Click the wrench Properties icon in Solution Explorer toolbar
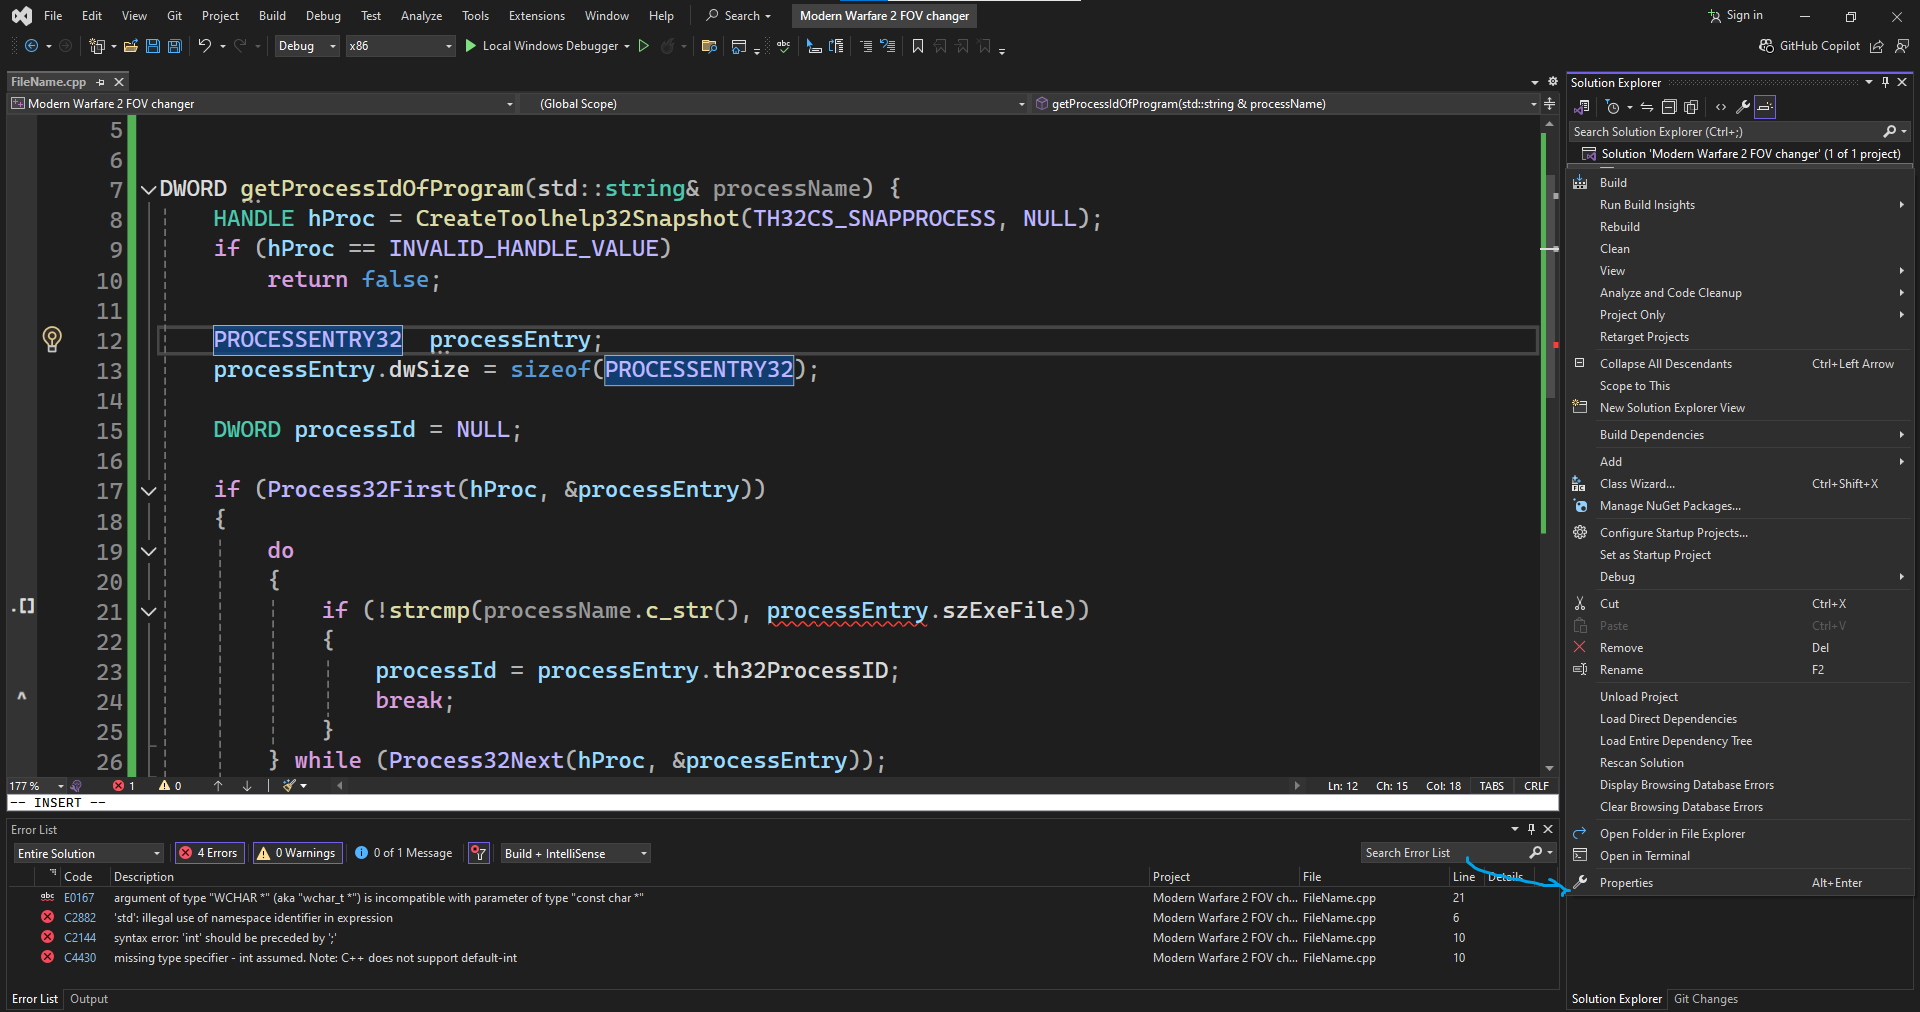 (1743, 107)
